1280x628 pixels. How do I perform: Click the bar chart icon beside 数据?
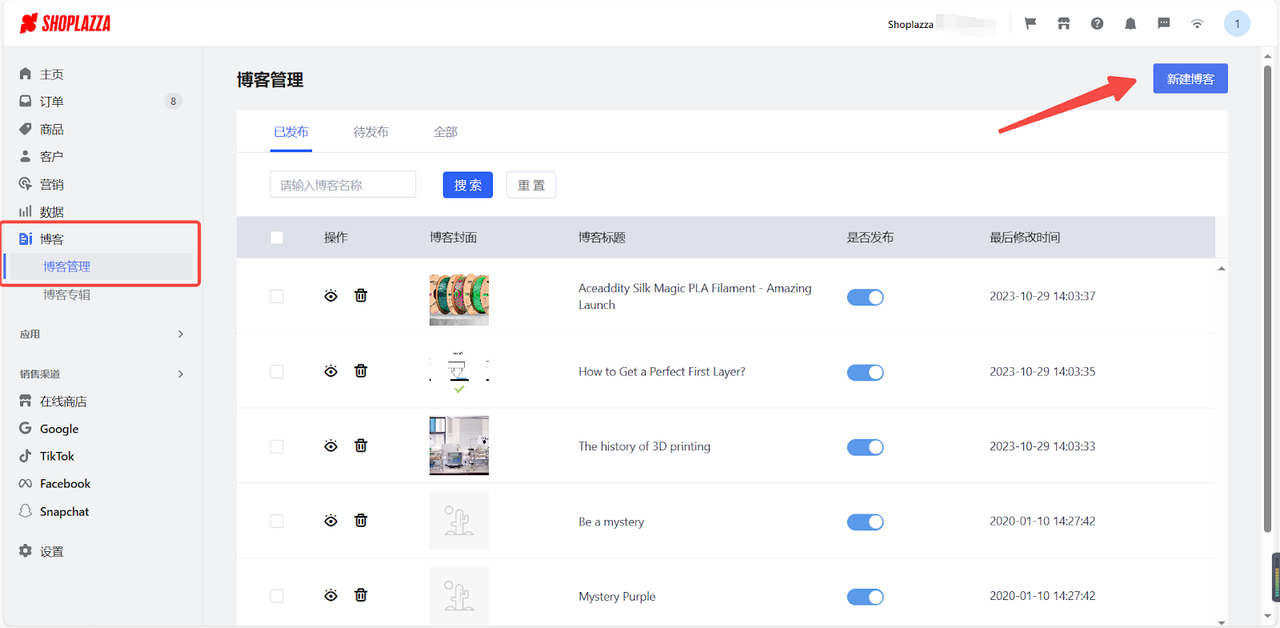click(26, 211)
